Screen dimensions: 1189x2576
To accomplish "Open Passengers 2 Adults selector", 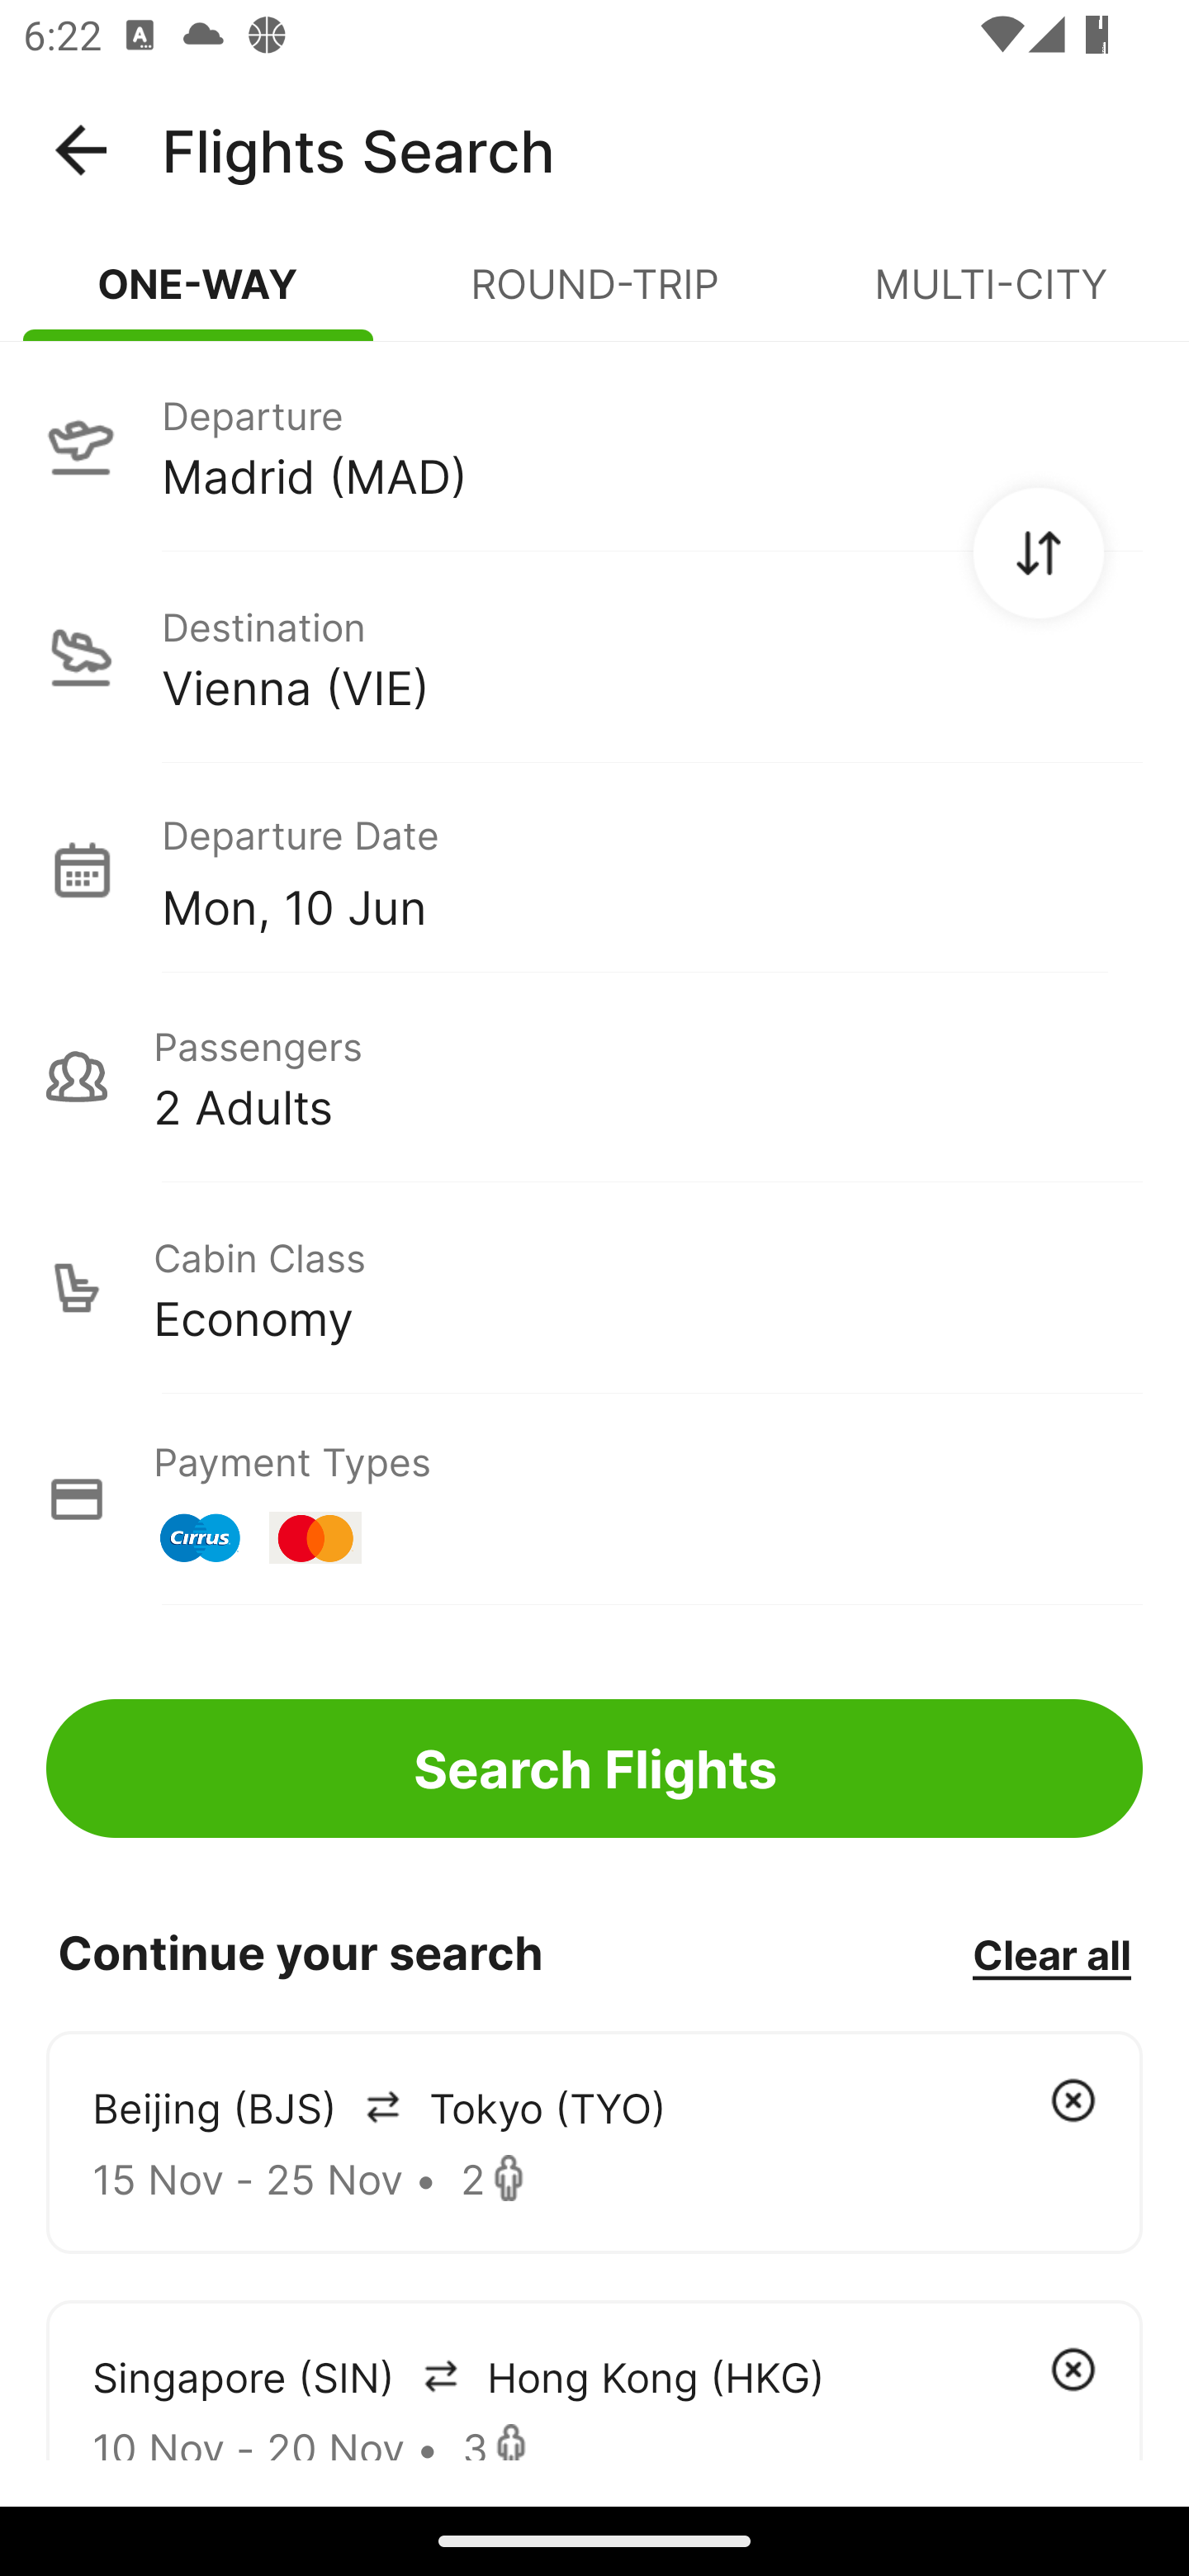I will pos(594,1077).
